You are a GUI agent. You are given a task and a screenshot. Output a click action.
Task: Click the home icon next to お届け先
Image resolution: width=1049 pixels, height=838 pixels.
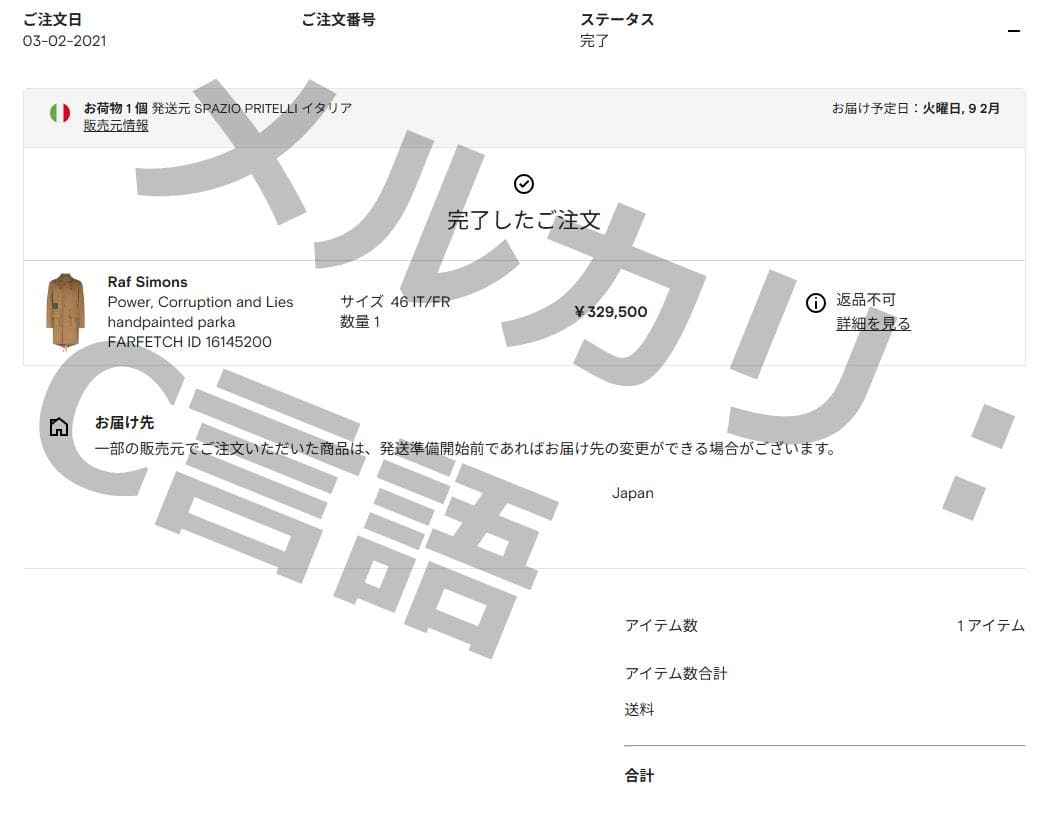(x=58, y=424)
